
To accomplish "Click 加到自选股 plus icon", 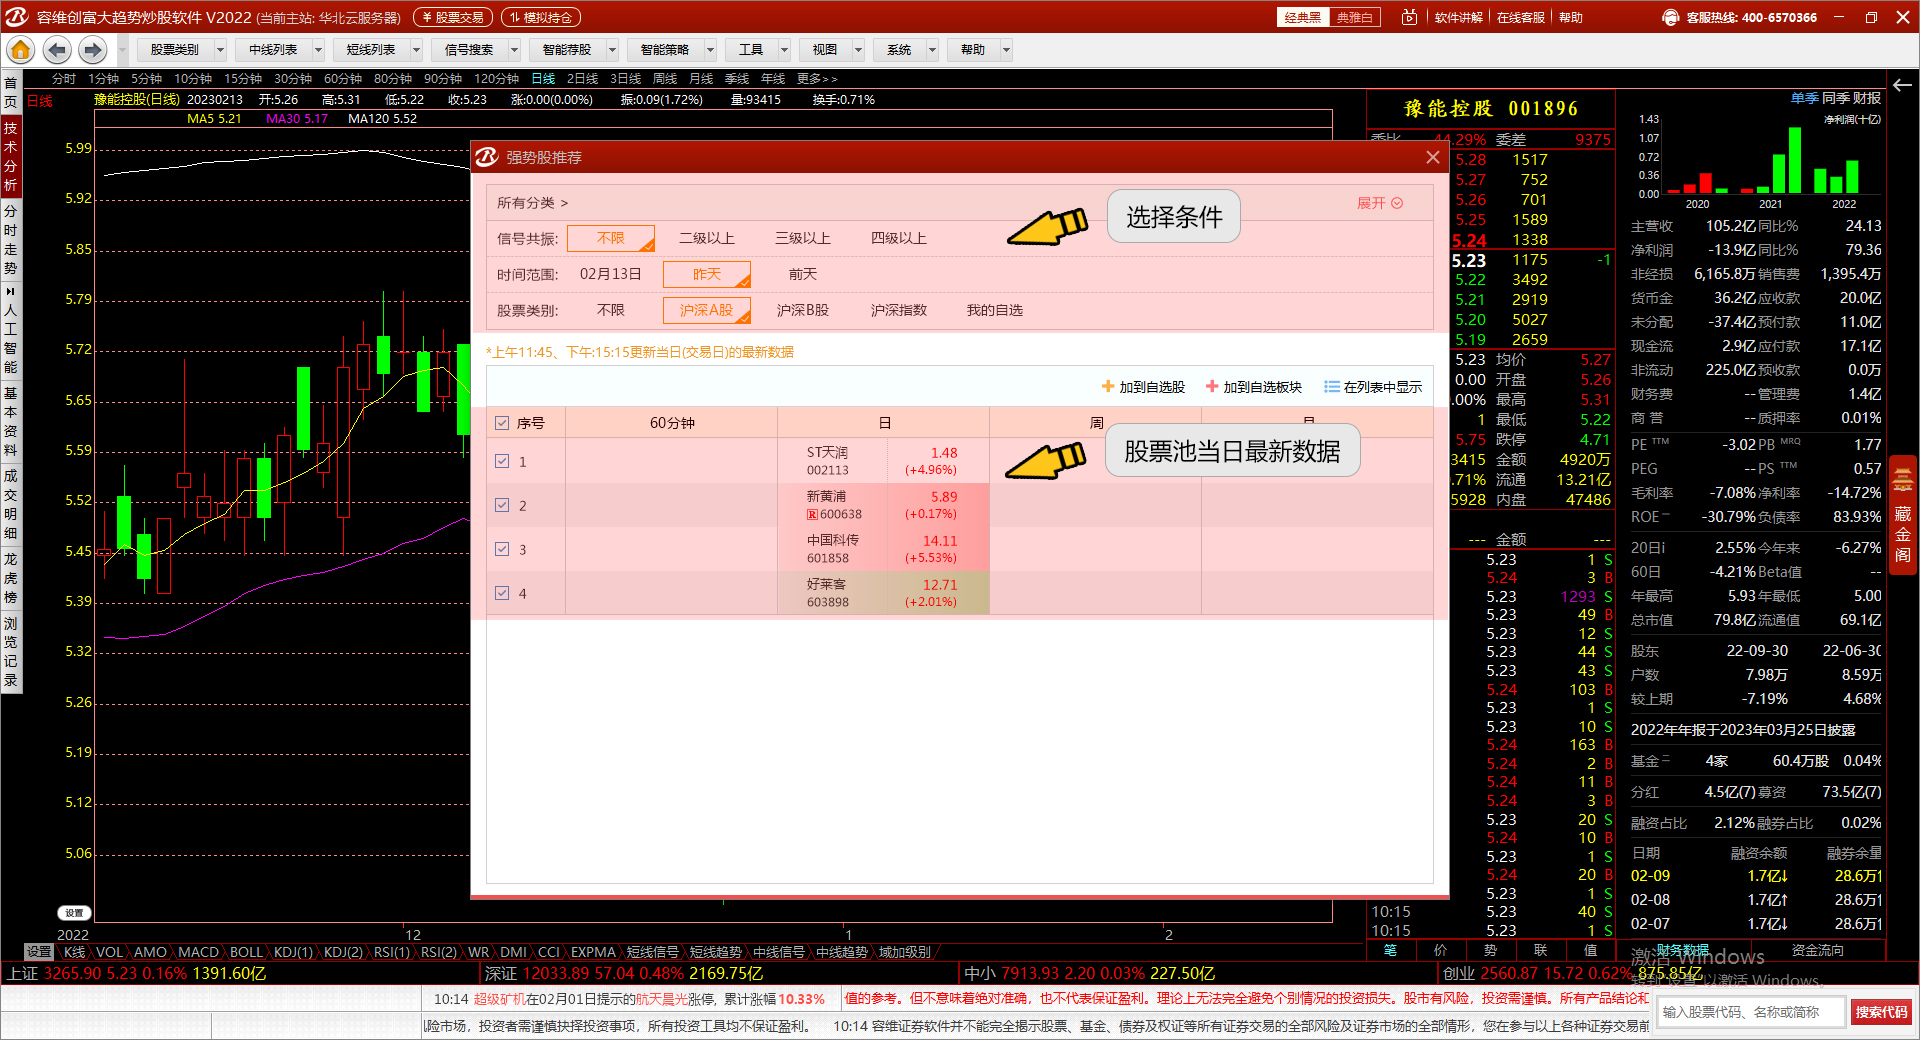I will [1108, 386].
